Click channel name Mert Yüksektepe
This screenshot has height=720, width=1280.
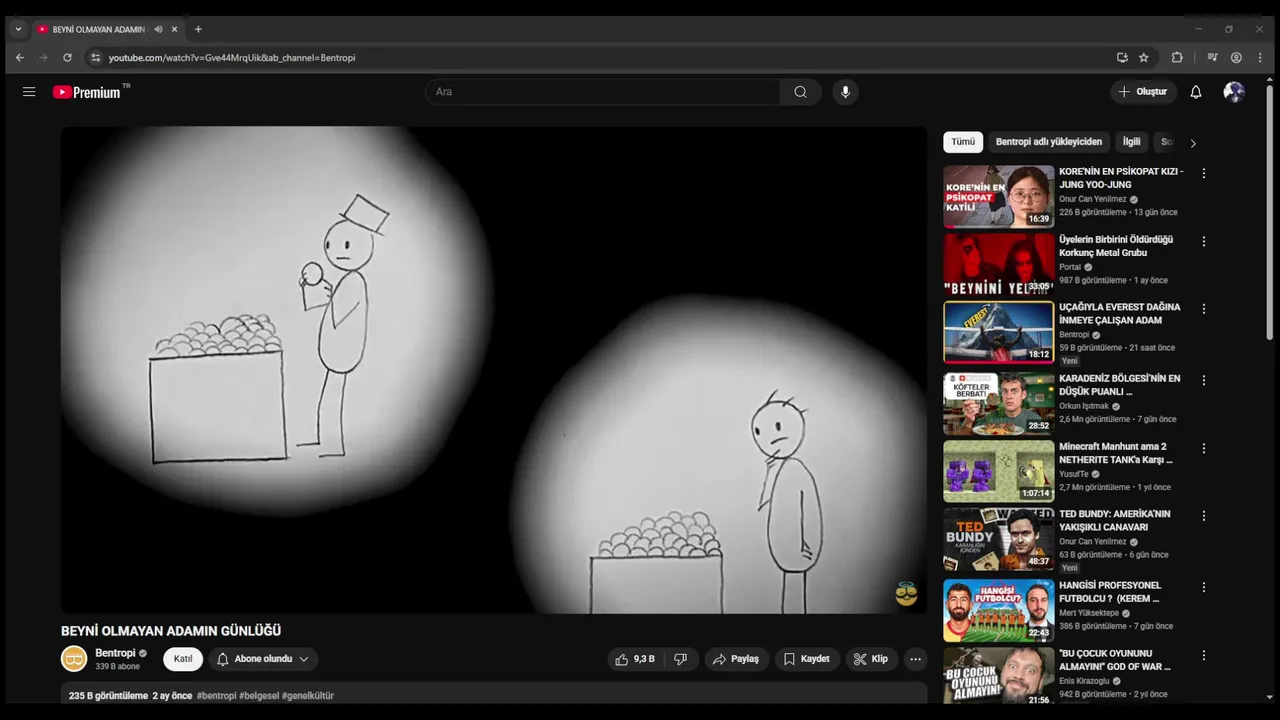coord(1089,613)
